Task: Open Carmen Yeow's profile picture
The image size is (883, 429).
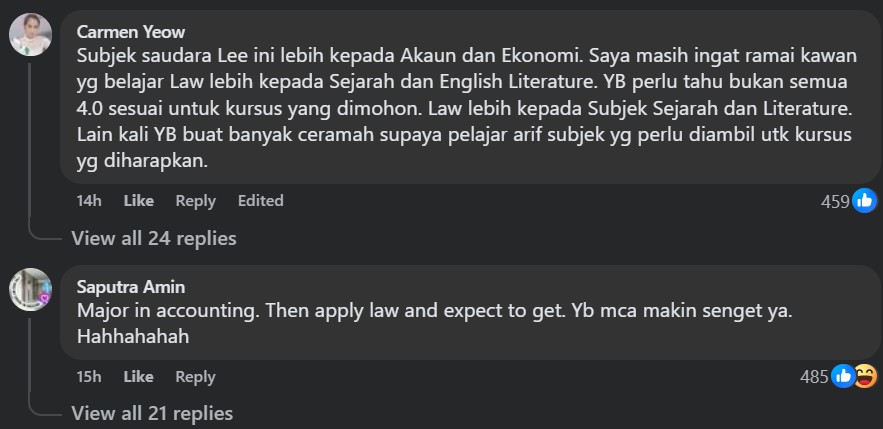Action: [x=30, y=34]
